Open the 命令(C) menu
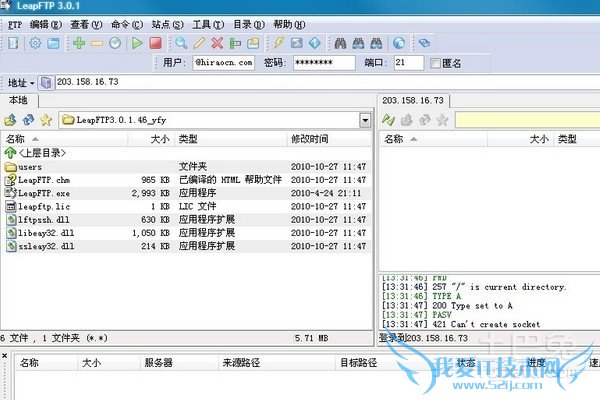 127,25
